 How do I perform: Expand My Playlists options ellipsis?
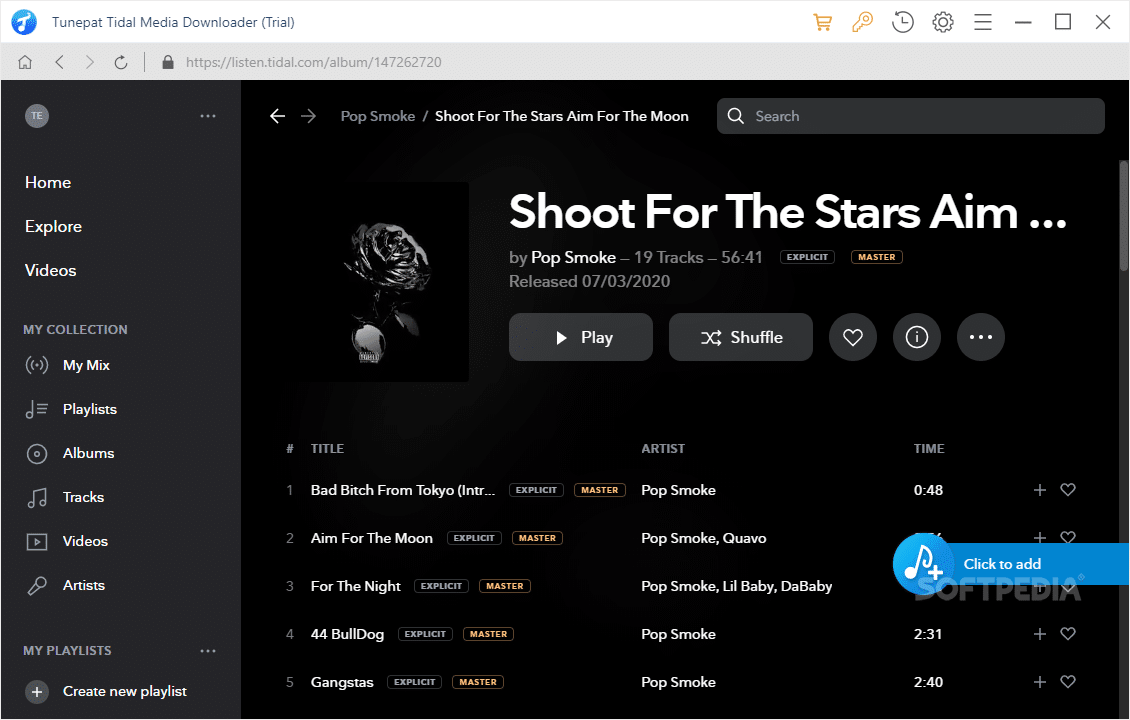[208, 651]
